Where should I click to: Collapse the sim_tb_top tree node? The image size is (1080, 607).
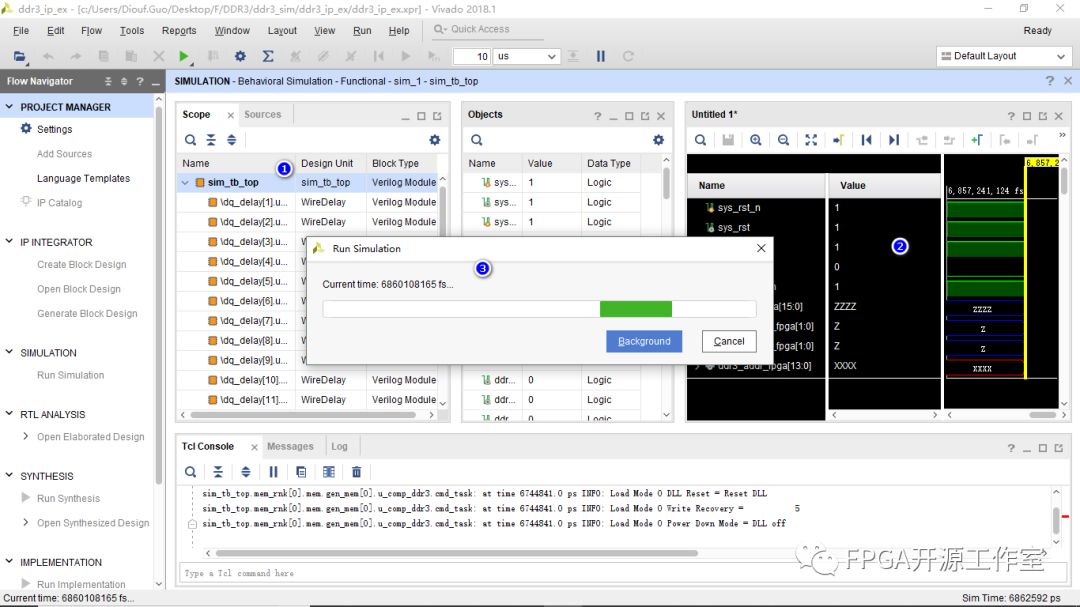185,183
